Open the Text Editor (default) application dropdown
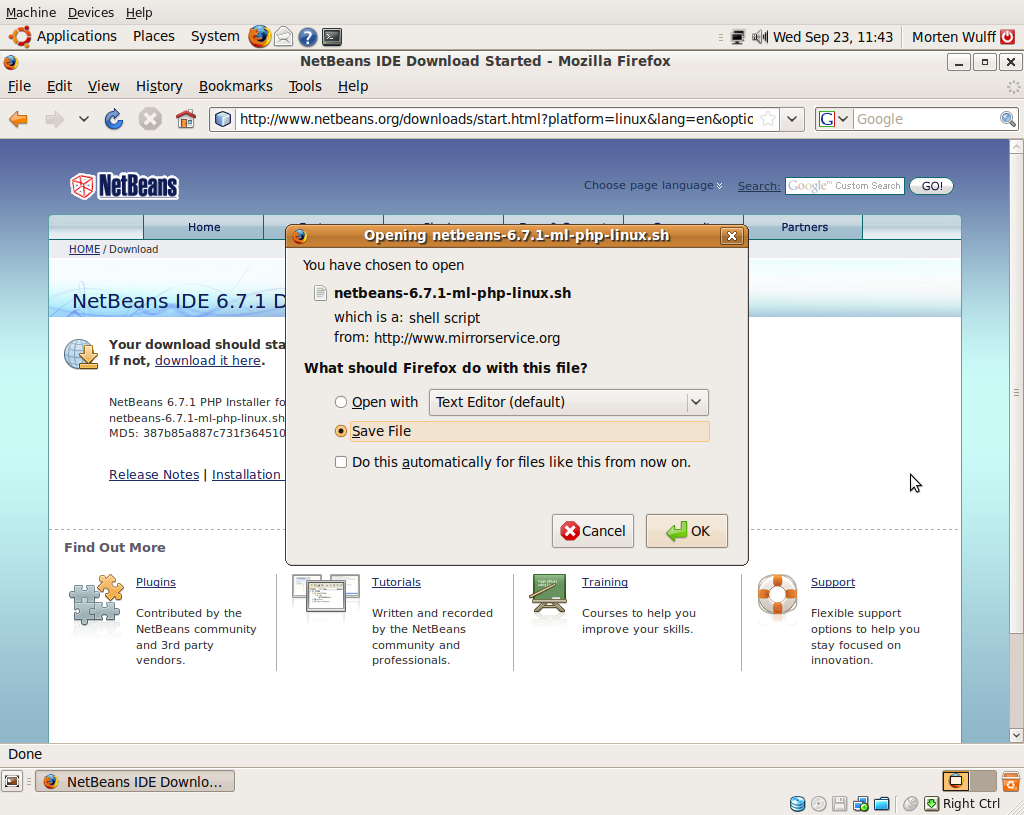The image size is (1024, 815). [x=568, y=402]
